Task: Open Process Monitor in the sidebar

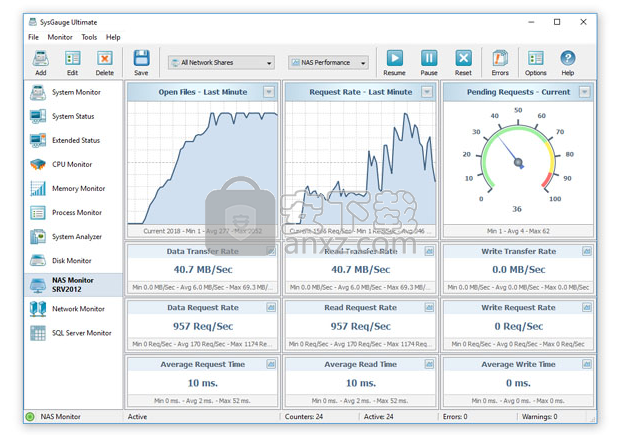Action: (73, 212)
